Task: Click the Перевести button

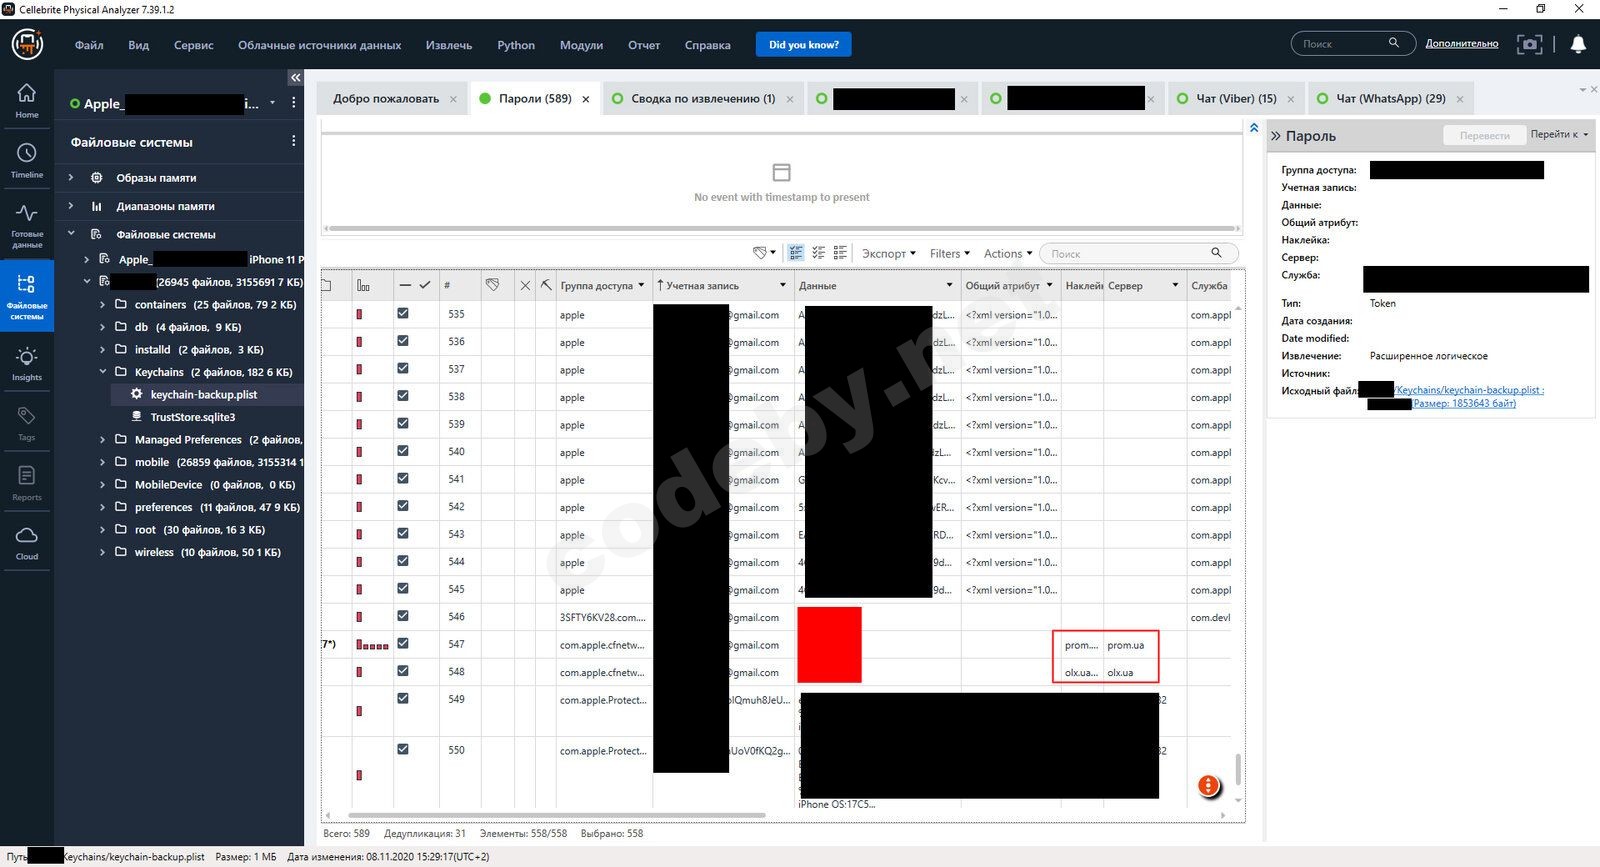Action: [1484, 135]
